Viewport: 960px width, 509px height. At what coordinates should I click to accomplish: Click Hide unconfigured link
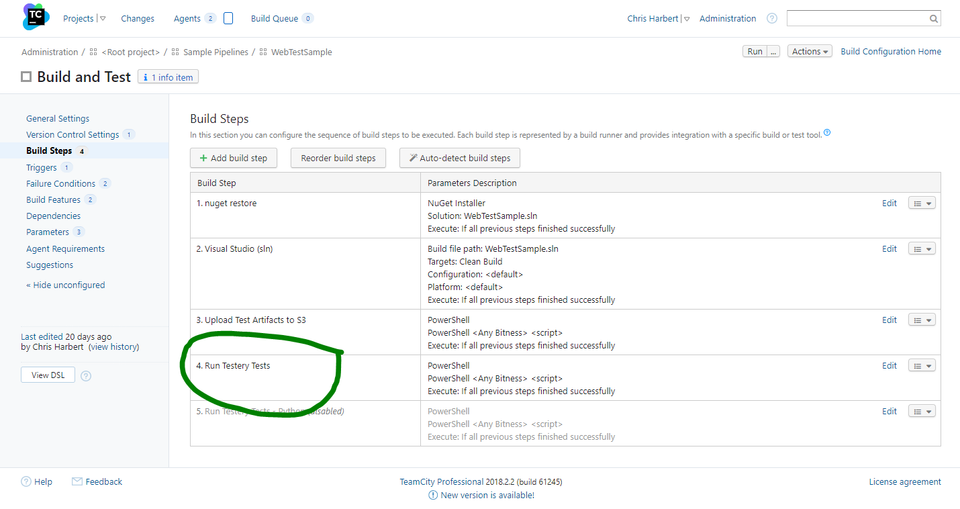66,285
